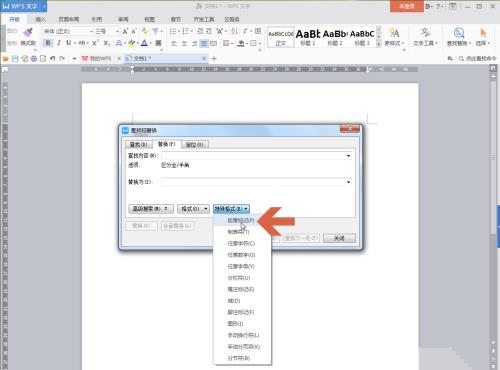Image resolution: width=500 pixels, height=370 pixels.
Task: Open the 插入 Insert ribbon tab
Action: click(40, 19)
